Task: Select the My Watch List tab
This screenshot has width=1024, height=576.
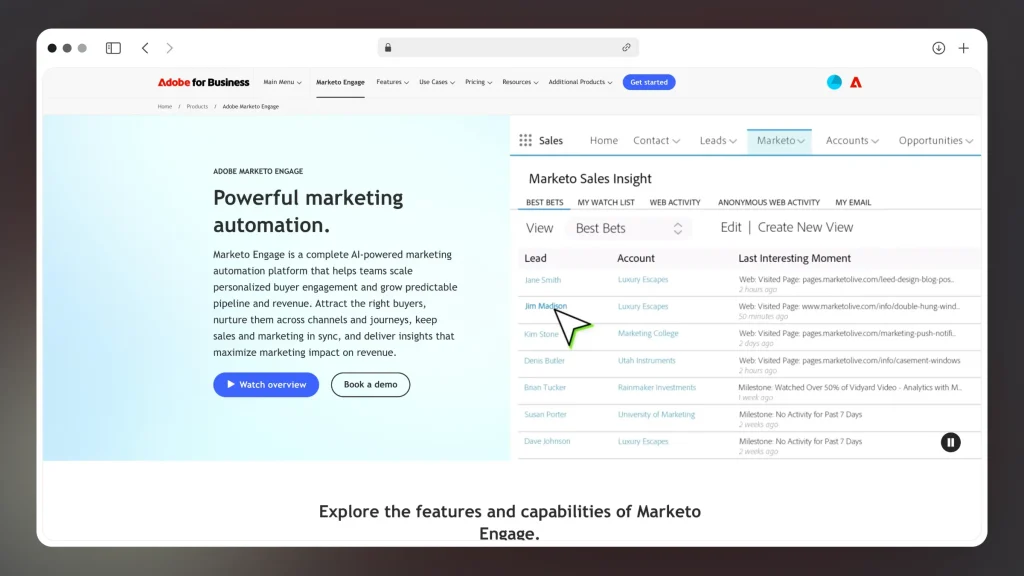Action: tap(605, 201)
